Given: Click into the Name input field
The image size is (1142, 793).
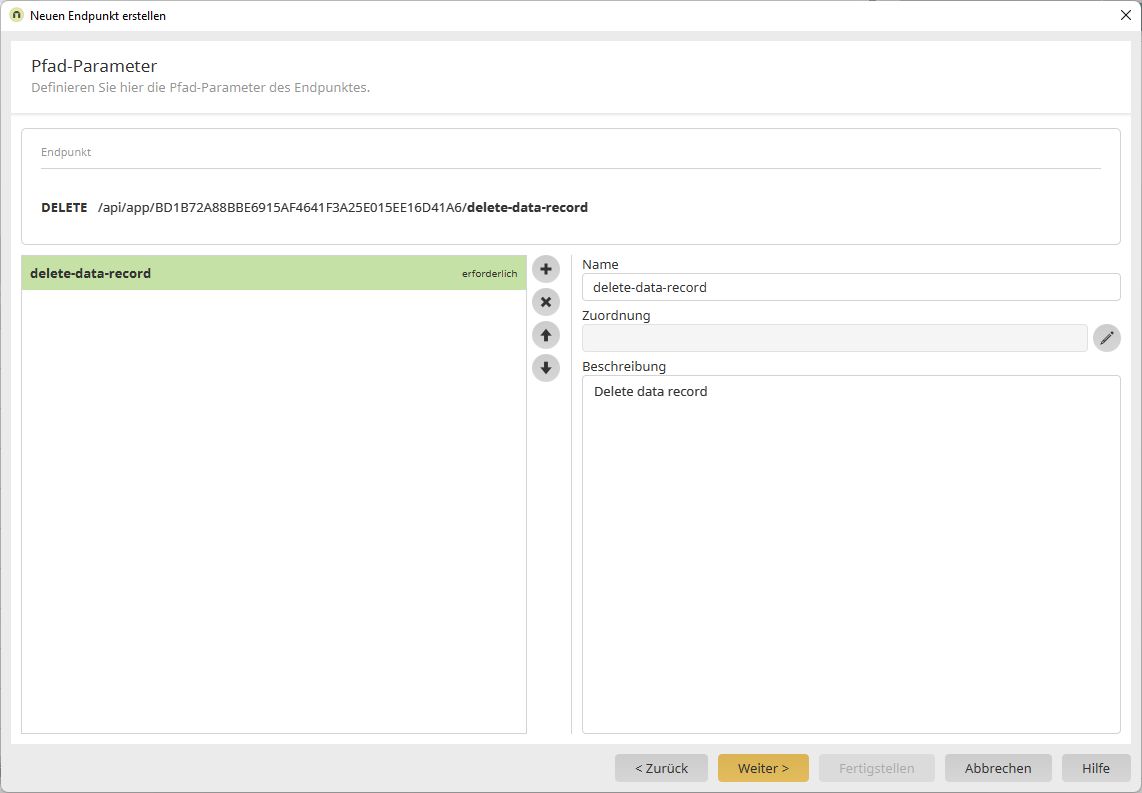Looking at the screenshot, I should click(851, 287).
